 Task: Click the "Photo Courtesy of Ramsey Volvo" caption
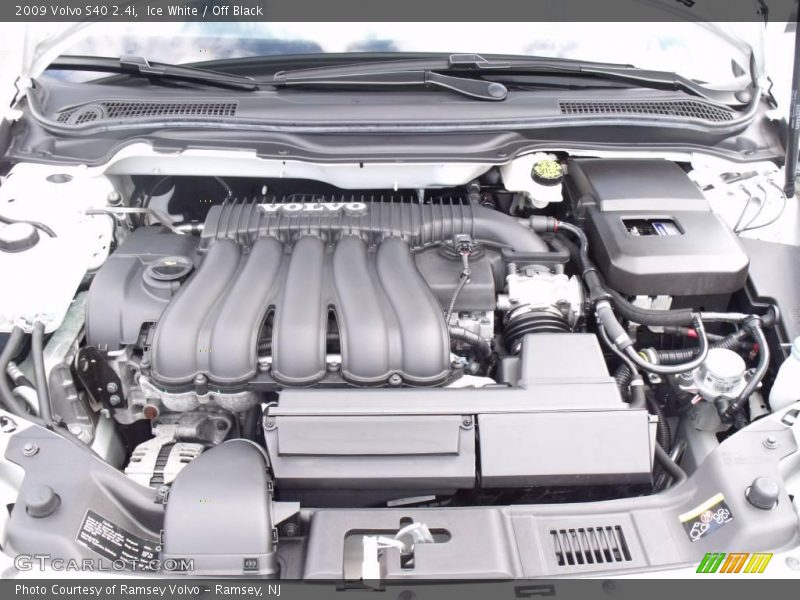coord(107,590)
